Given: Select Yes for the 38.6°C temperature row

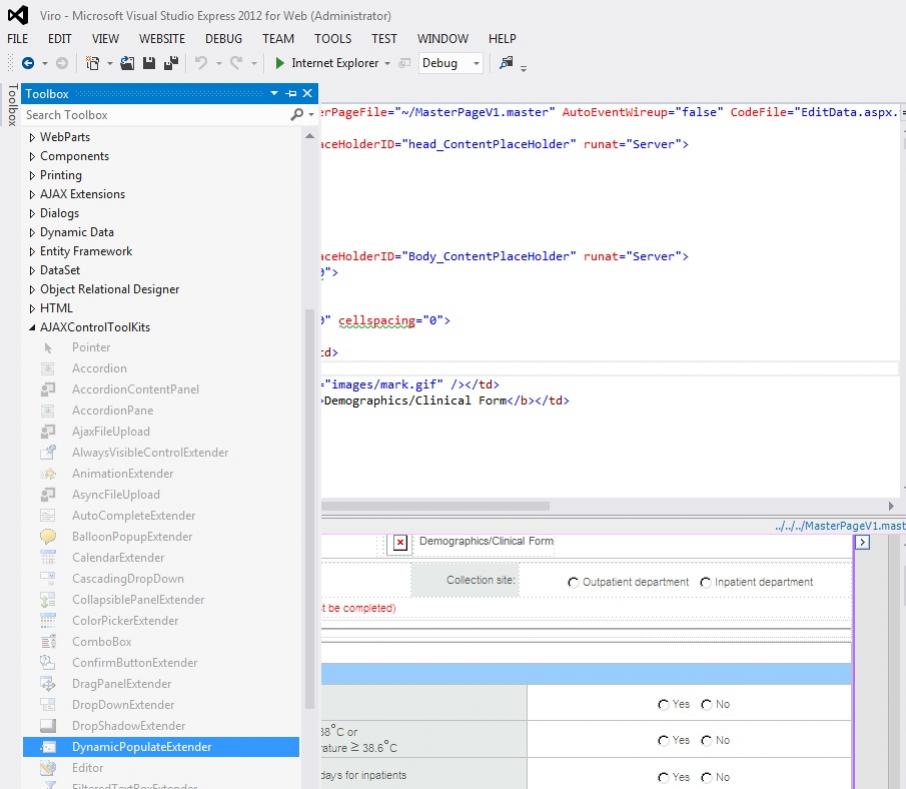Looking at the screenshot, I should (x=663, y=740).
